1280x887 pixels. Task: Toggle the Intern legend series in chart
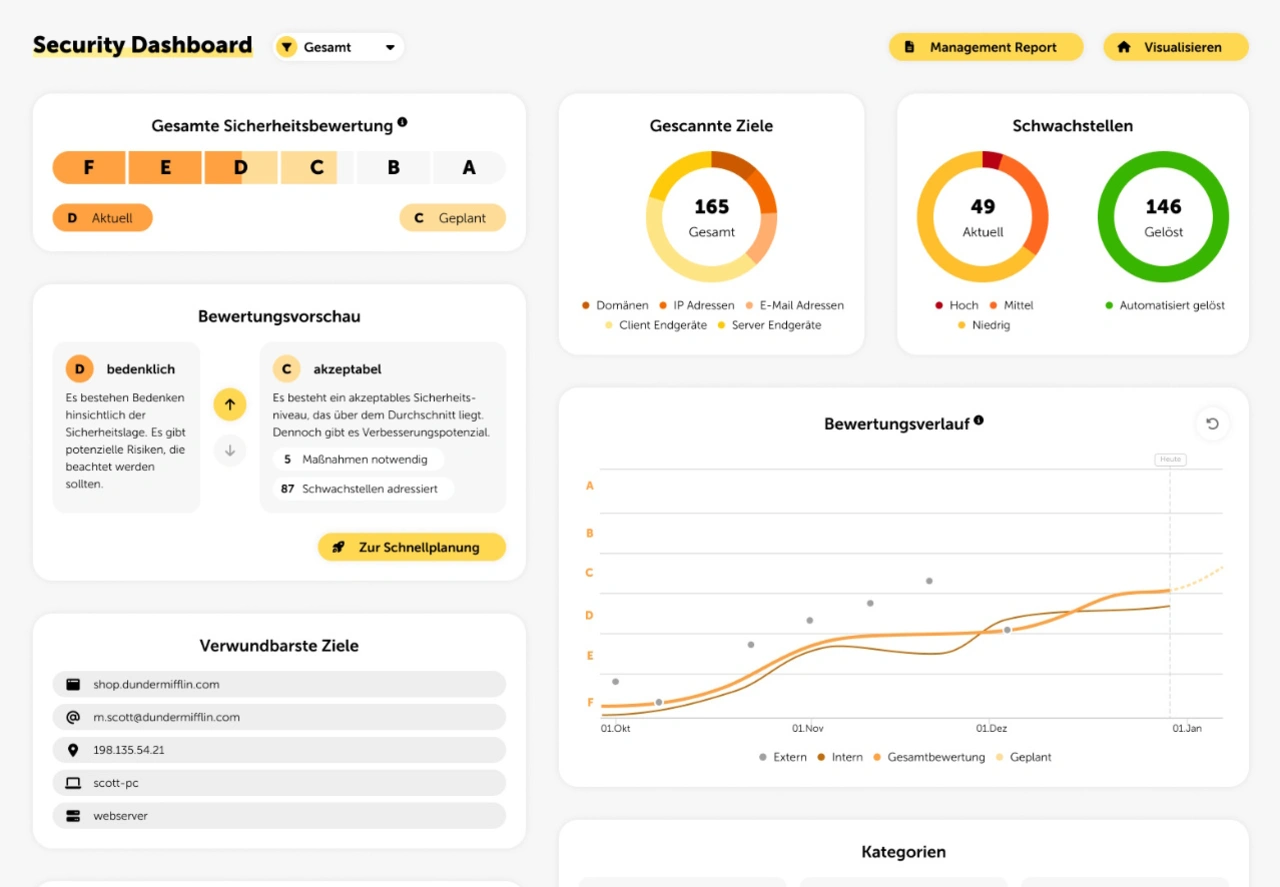coord(840,757)
